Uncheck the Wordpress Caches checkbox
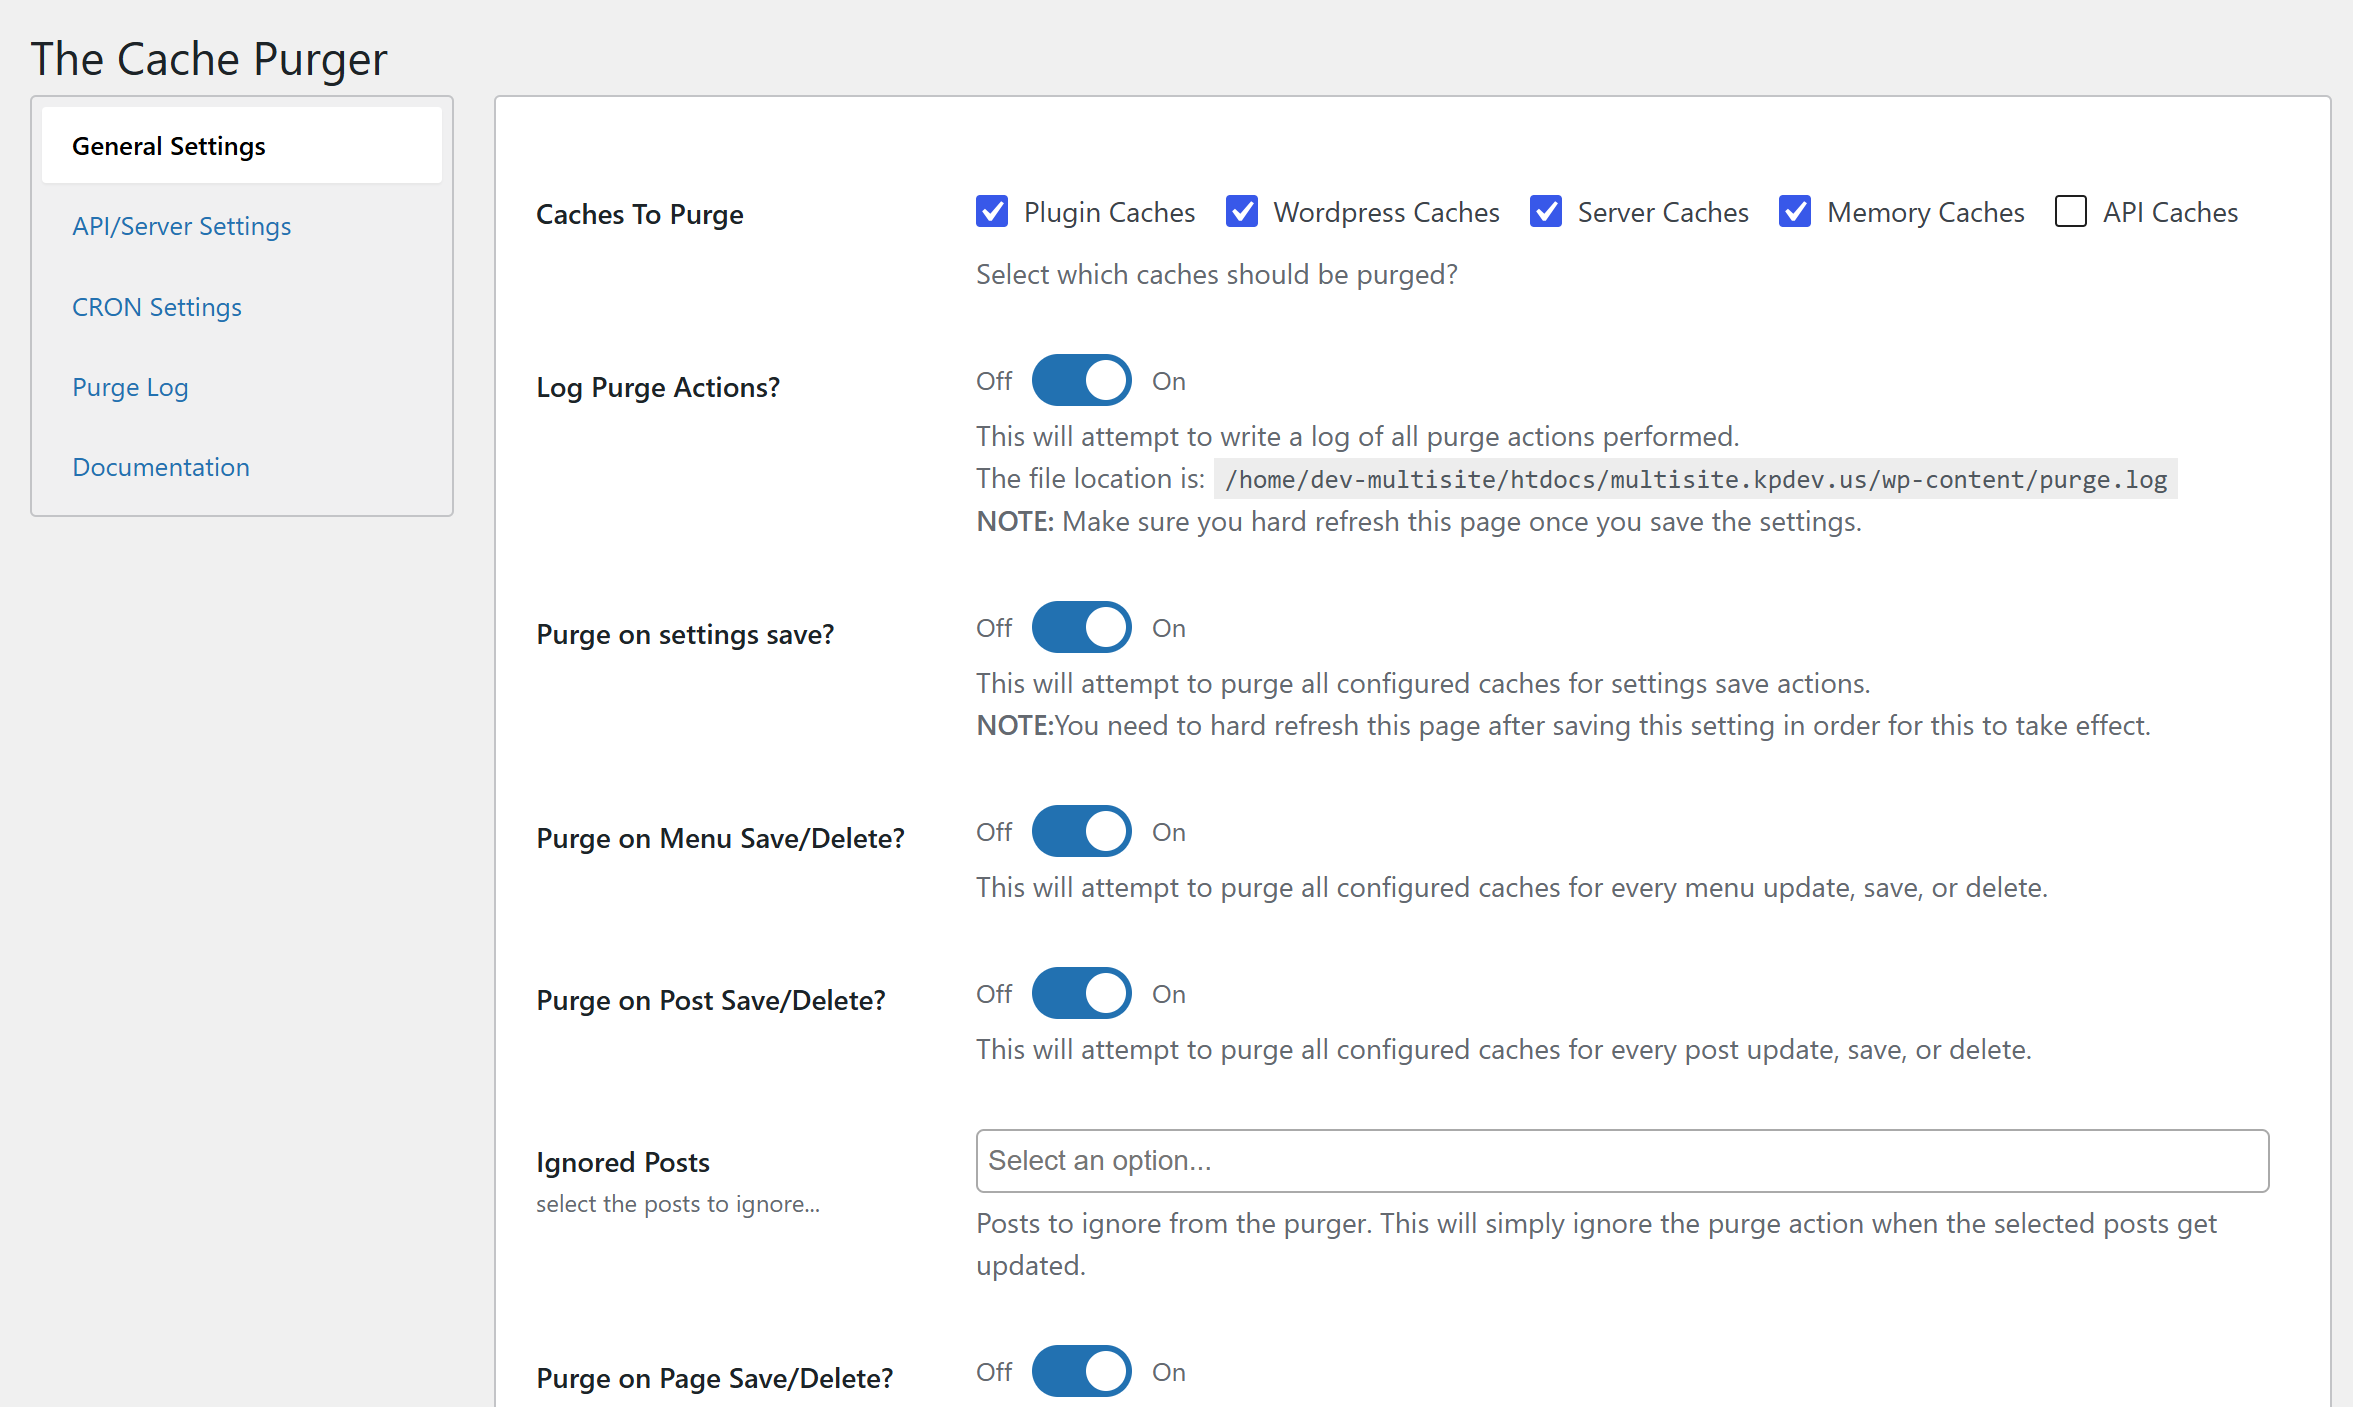Viewport: 2353px width, 1407px height. point(1241,212)
